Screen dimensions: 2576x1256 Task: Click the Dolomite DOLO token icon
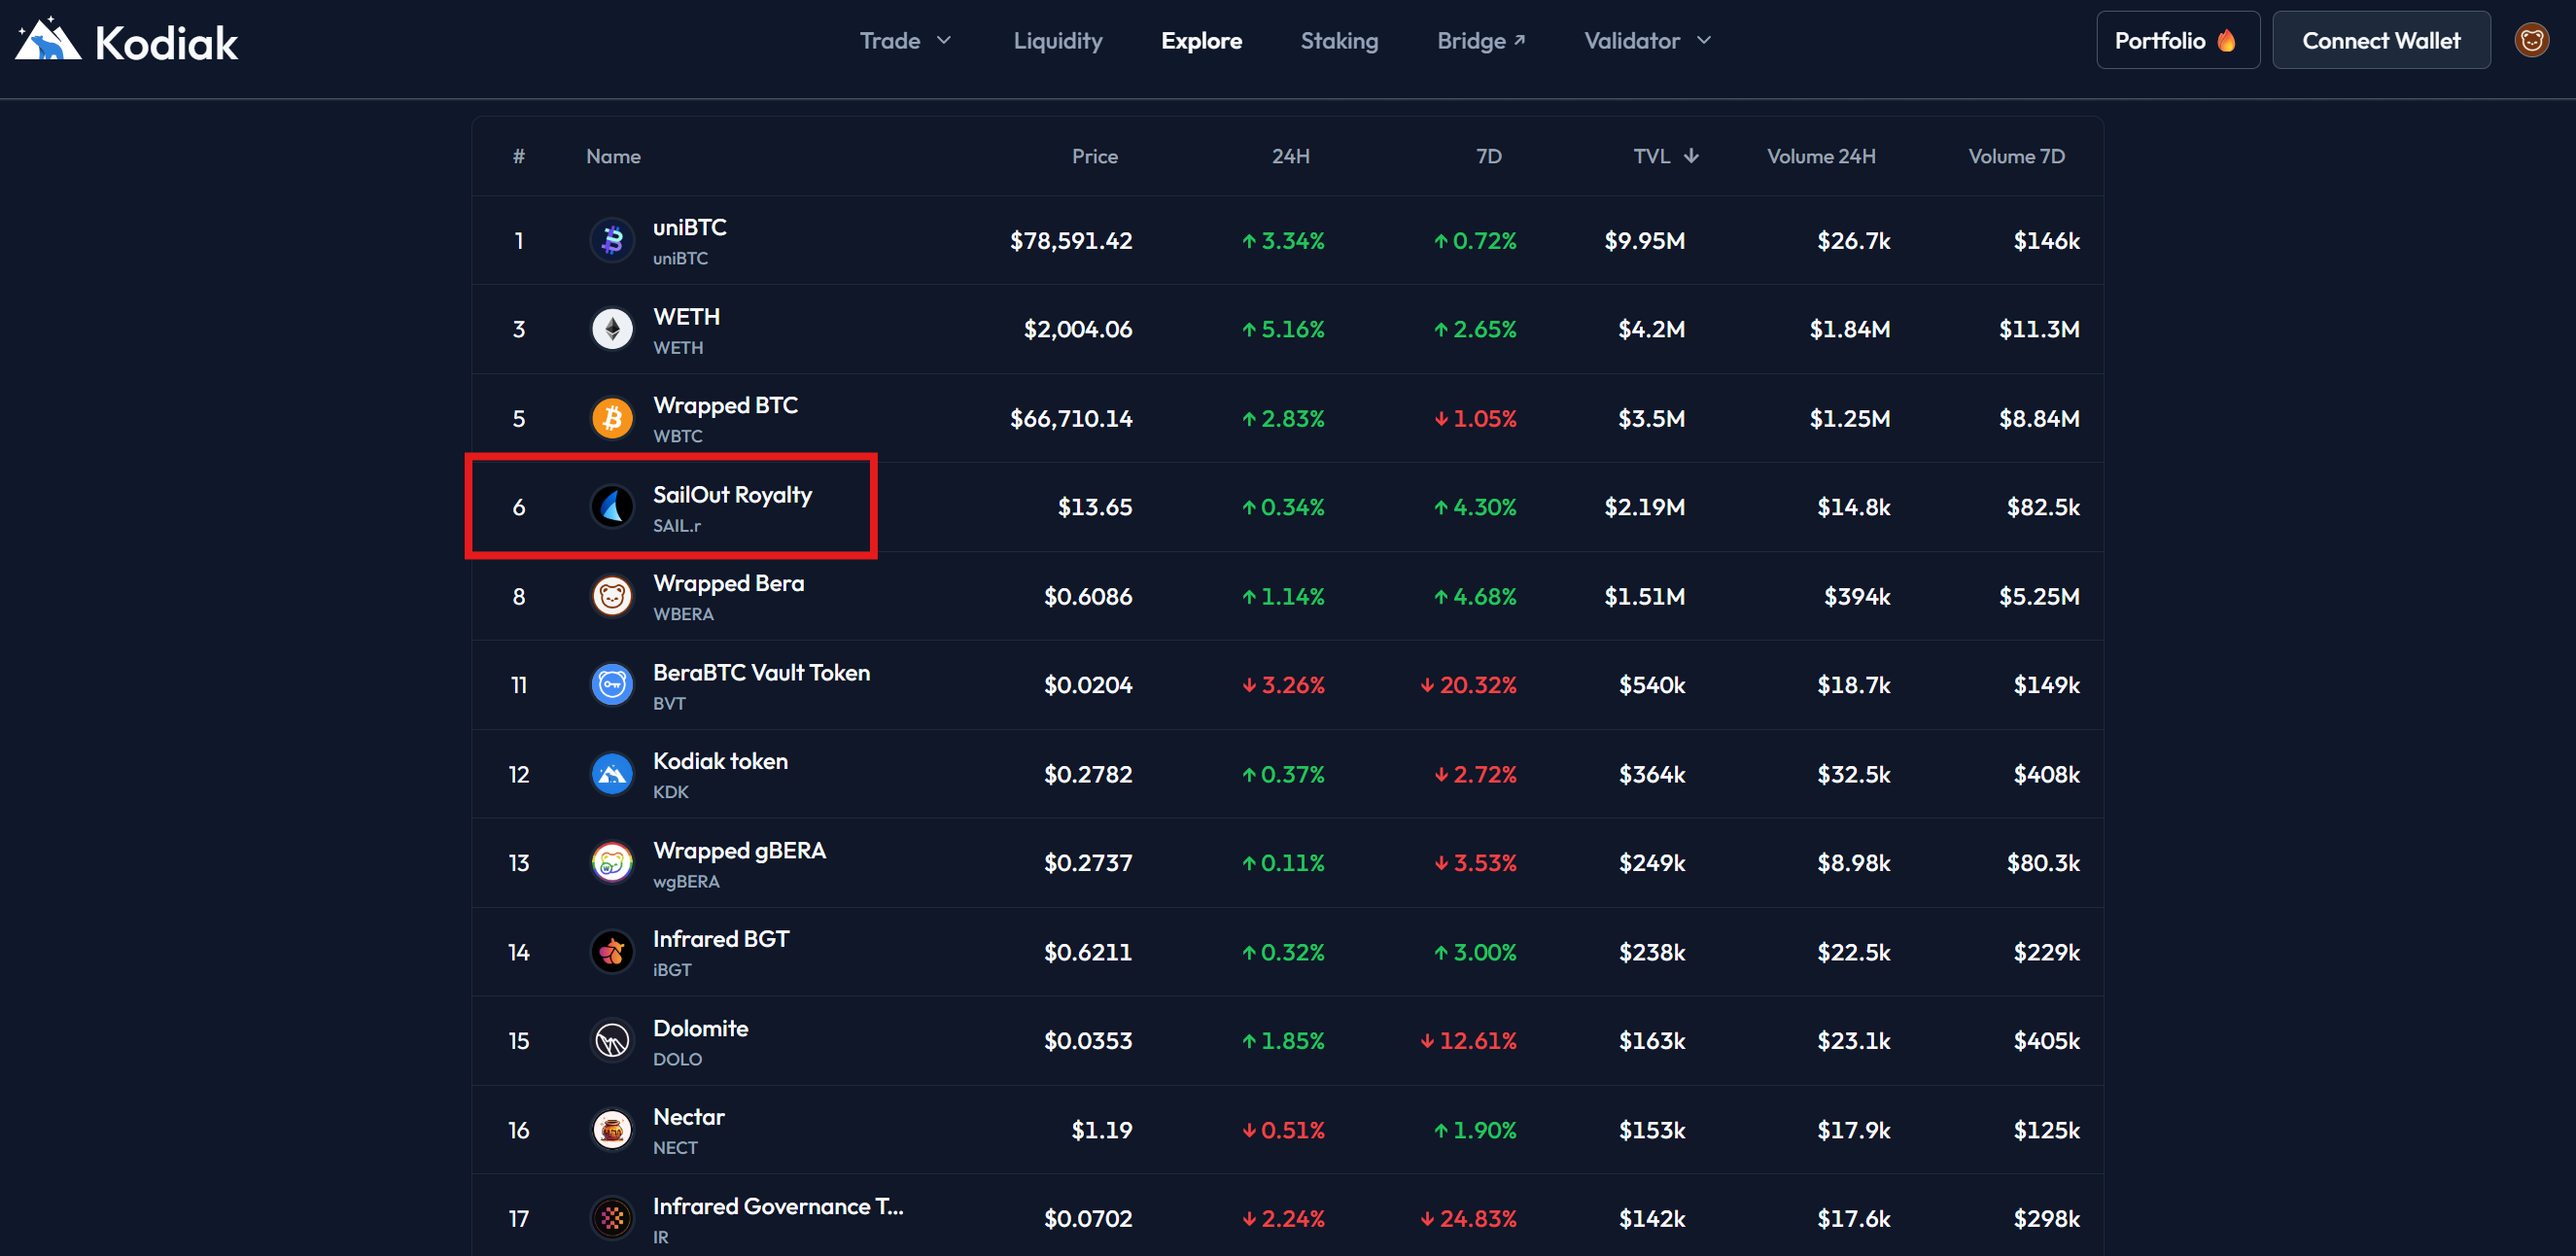click(x=612, y=1041)
